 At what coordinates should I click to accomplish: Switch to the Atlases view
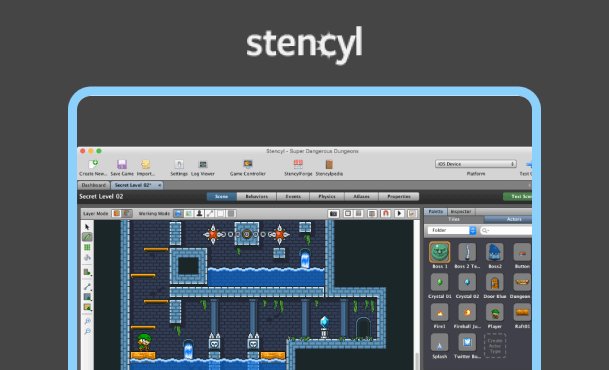tap(361, 196)
